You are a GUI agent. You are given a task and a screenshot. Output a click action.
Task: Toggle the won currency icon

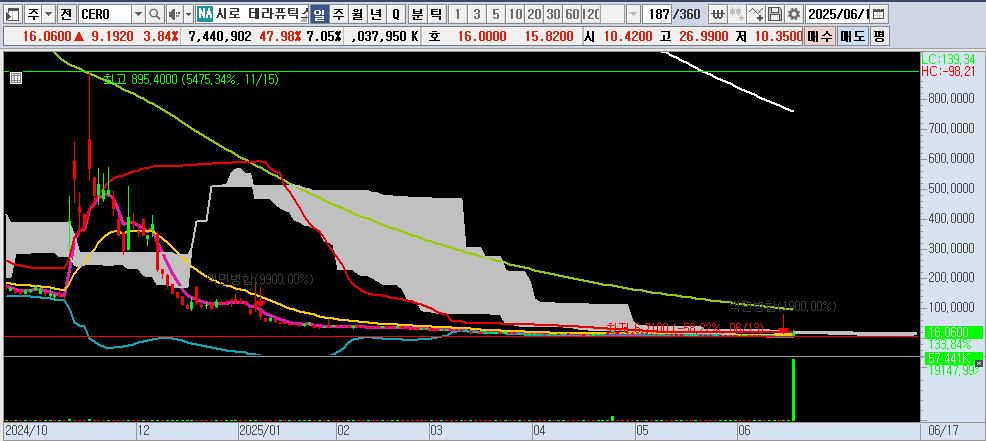717,13
